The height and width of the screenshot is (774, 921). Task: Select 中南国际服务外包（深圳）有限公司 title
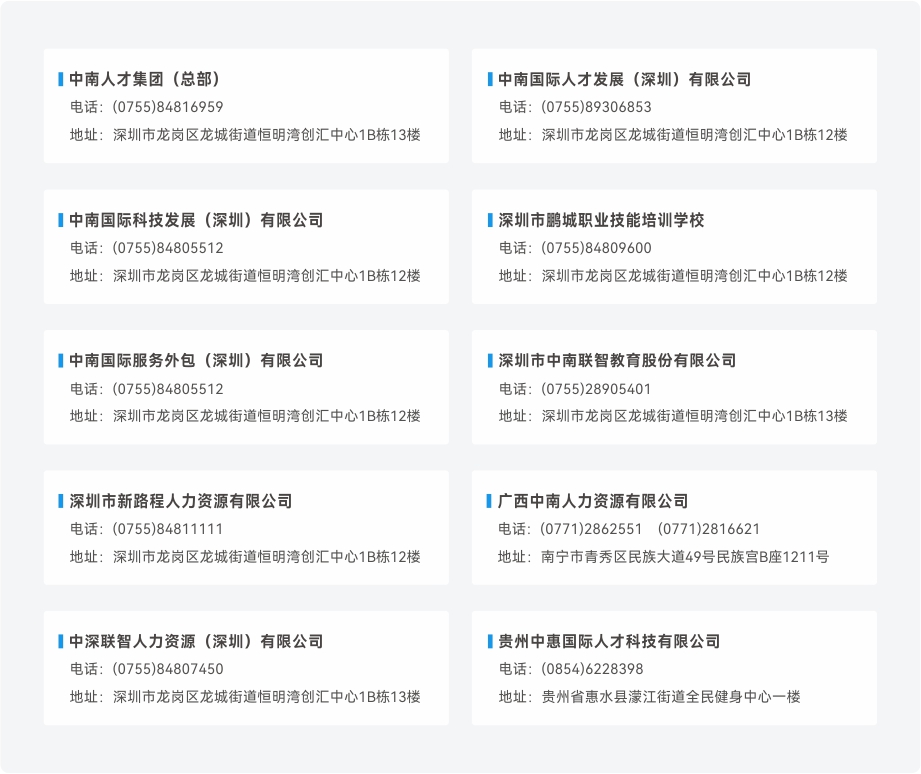point(196,360)
